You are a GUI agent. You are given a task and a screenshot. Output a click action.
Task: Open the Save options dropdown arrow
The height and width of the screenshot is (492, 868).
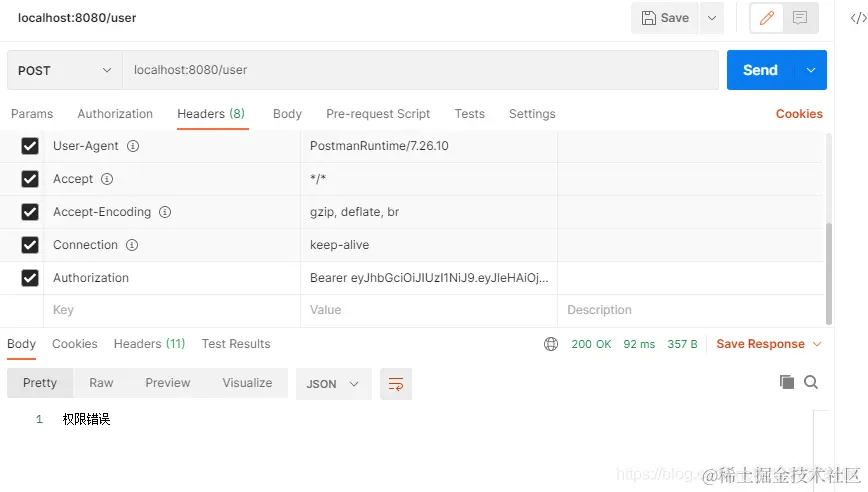(712, 18)
